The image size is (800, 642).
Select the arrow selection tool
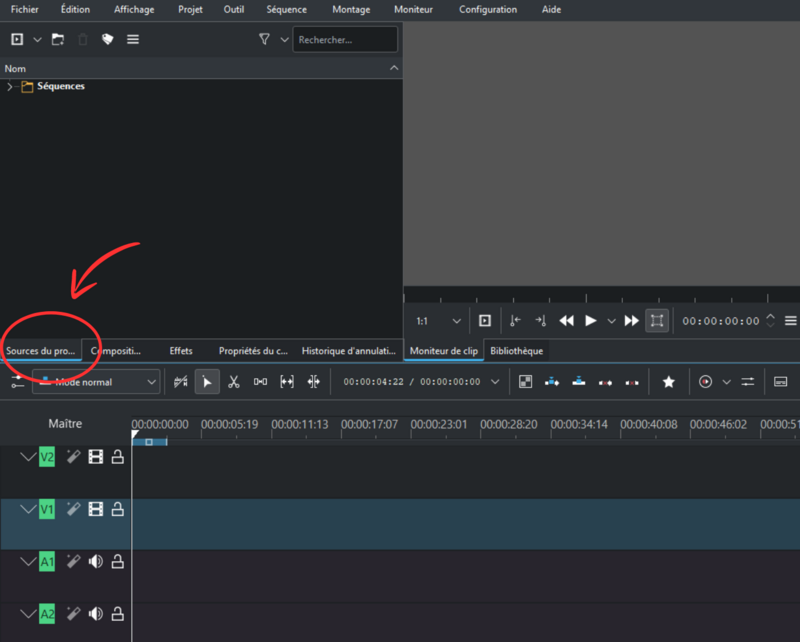pyautogui.click(x=207, y=382)
